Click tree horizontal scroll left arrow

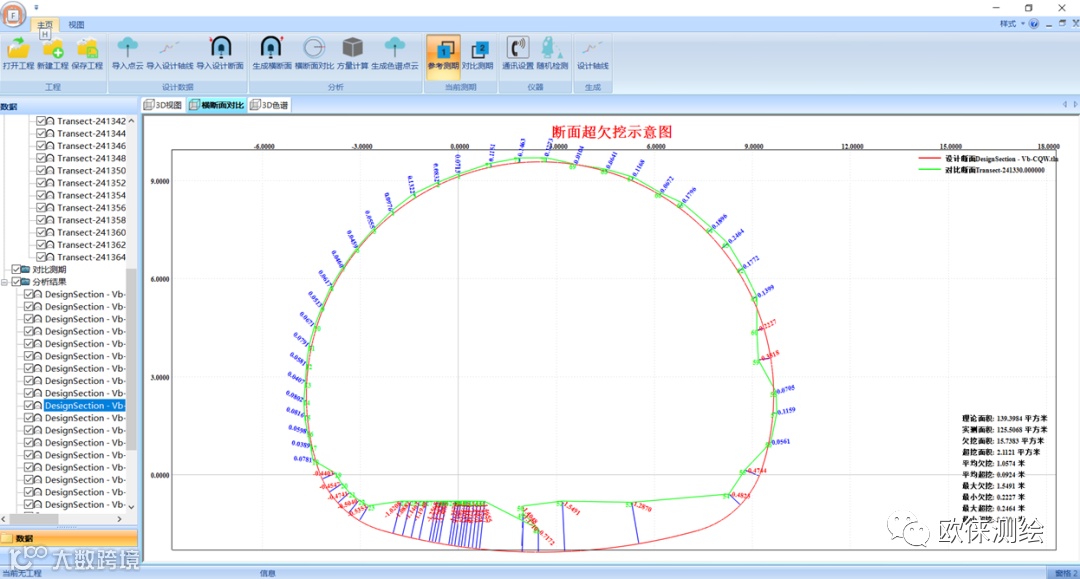tap(4, 519)
